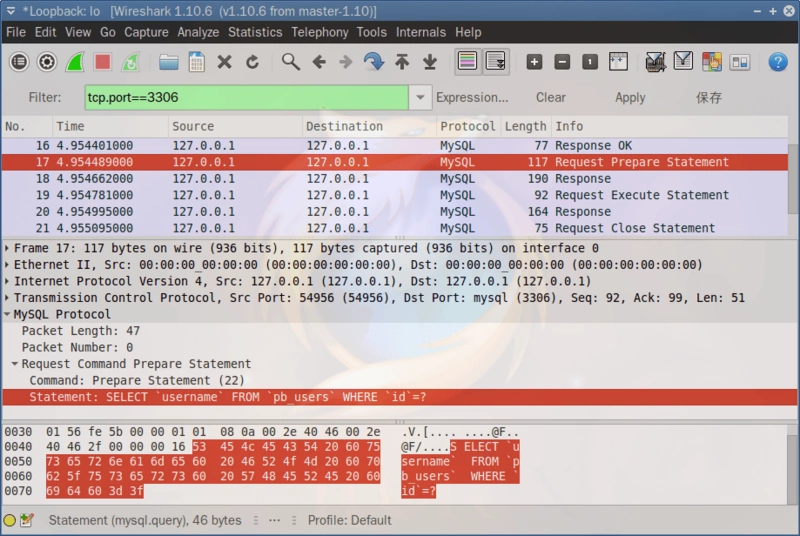
Task: Open the blue help question icon
Action: (778, 62)
